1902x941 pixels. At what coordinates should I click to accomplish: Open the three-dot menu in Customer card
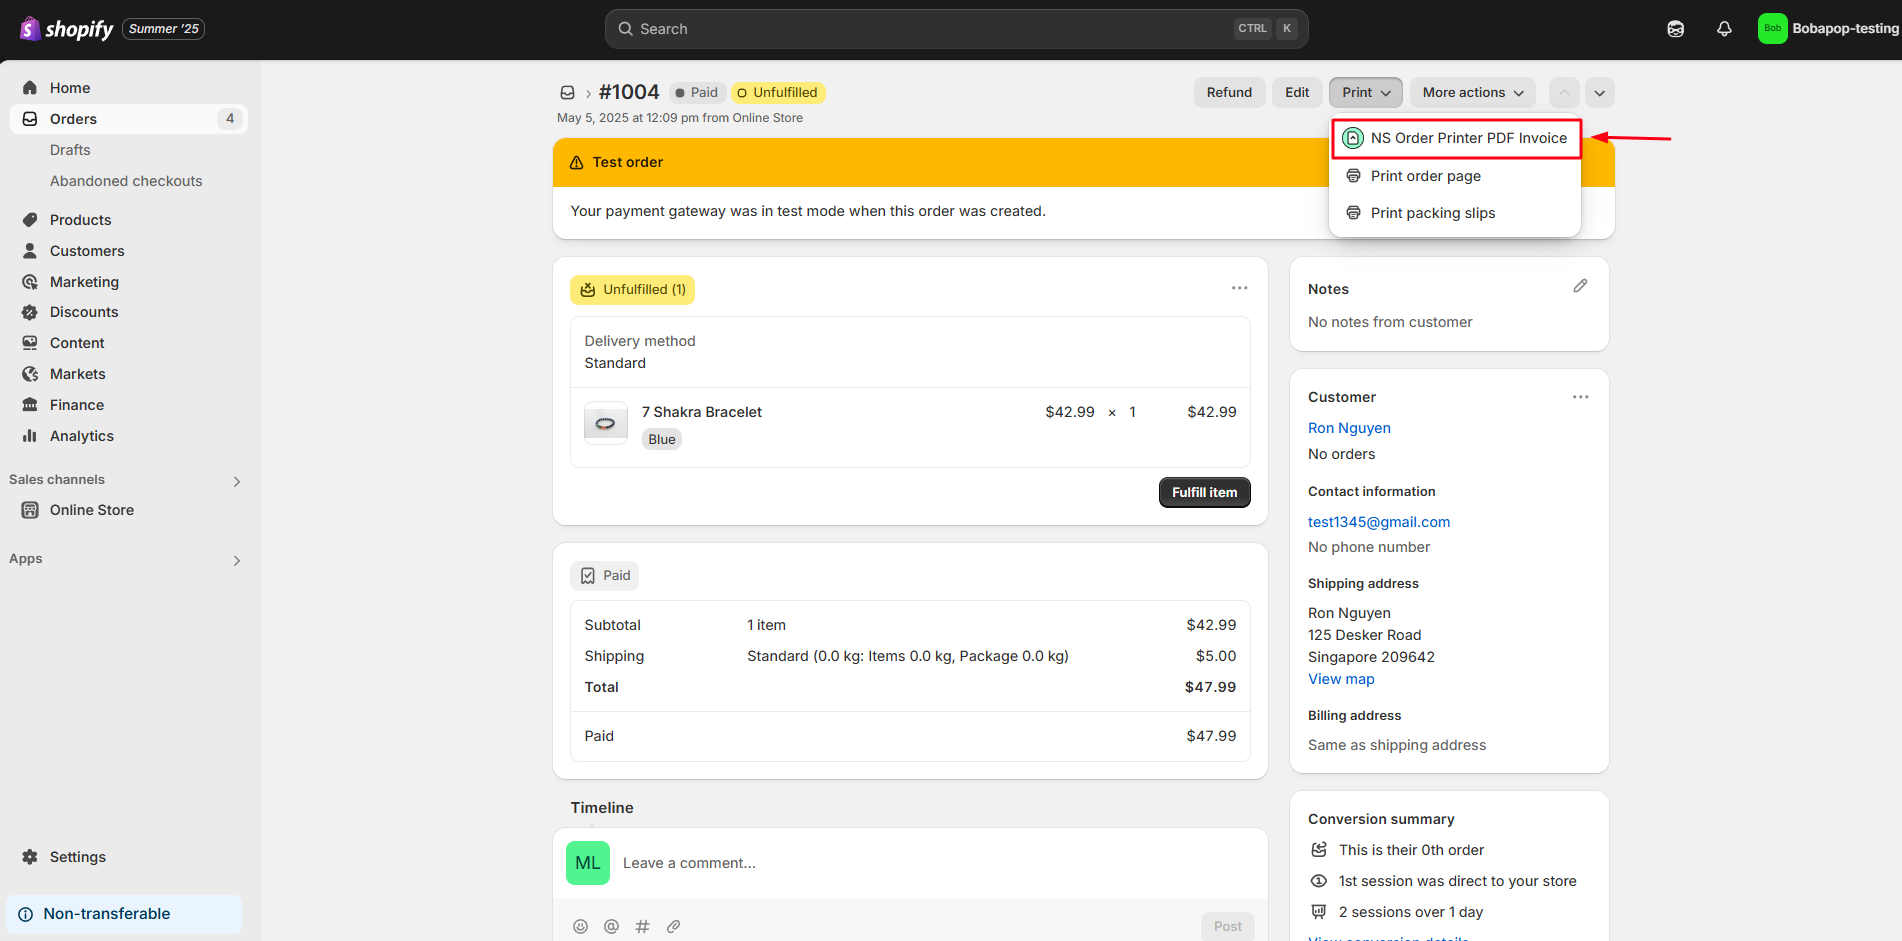1580,397
